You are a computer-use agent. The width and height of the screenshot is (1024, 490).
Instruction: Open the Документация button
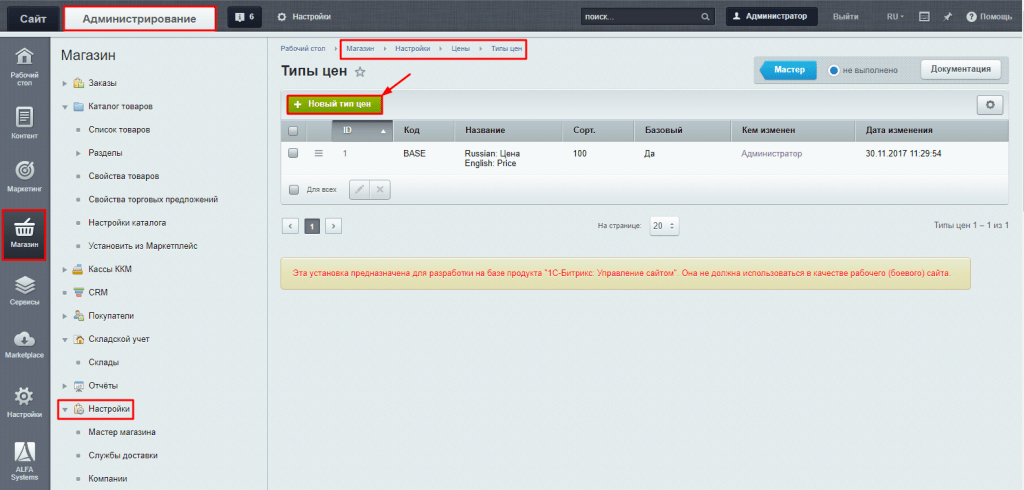tap(960, 69)
